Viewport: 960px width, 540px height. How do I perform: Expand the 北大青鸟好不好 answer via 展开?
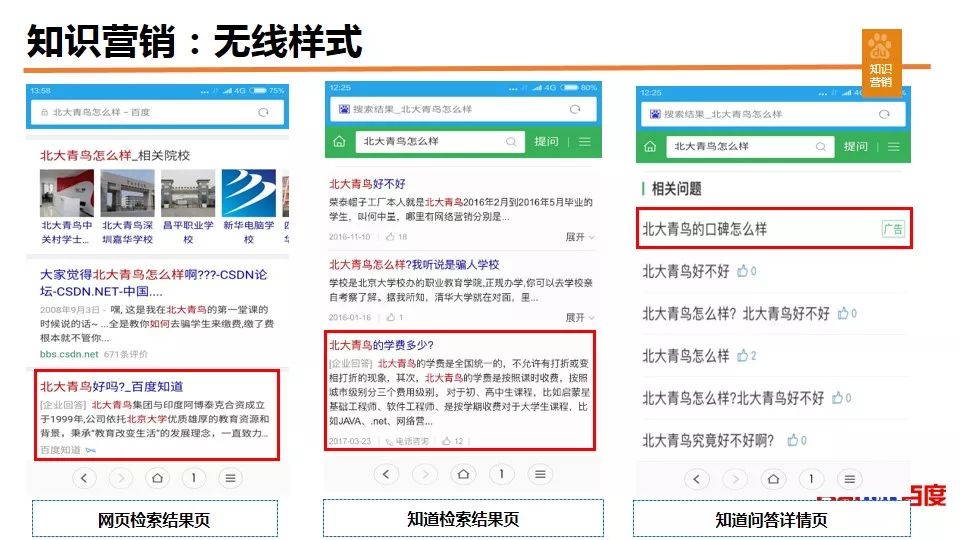(579, 237)
